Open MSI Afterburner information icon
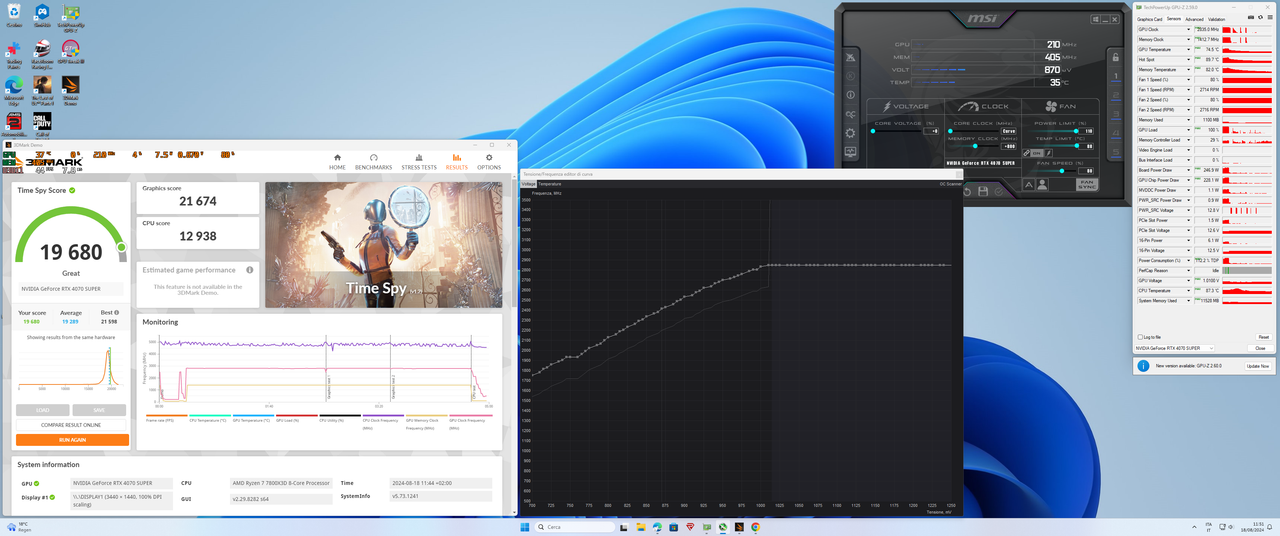1280x536 pixels. (x=850, y=95)
